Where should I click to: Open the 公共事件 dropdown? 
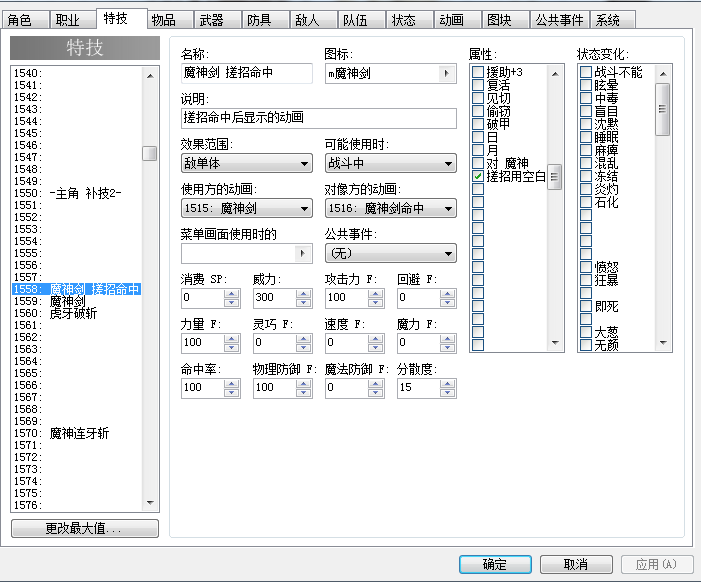(391, 253)
